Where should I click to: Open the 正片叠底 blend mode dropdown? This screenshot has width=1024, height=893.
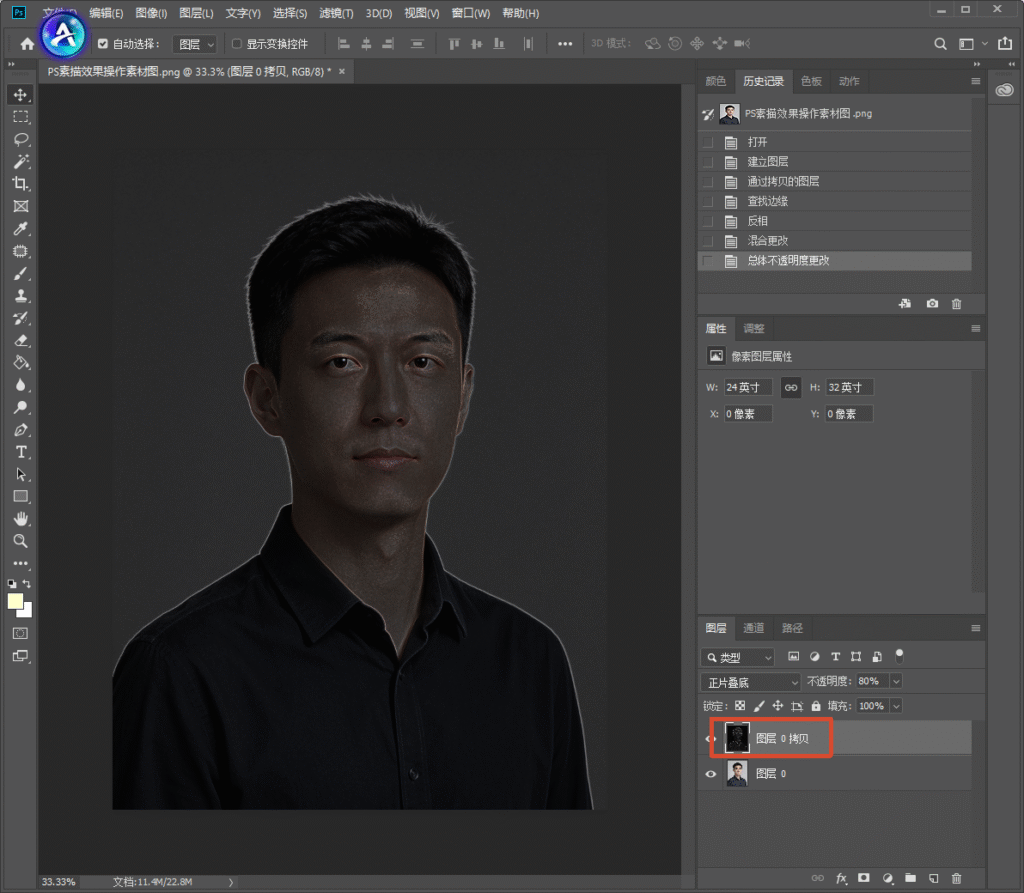tap(750, 682)
